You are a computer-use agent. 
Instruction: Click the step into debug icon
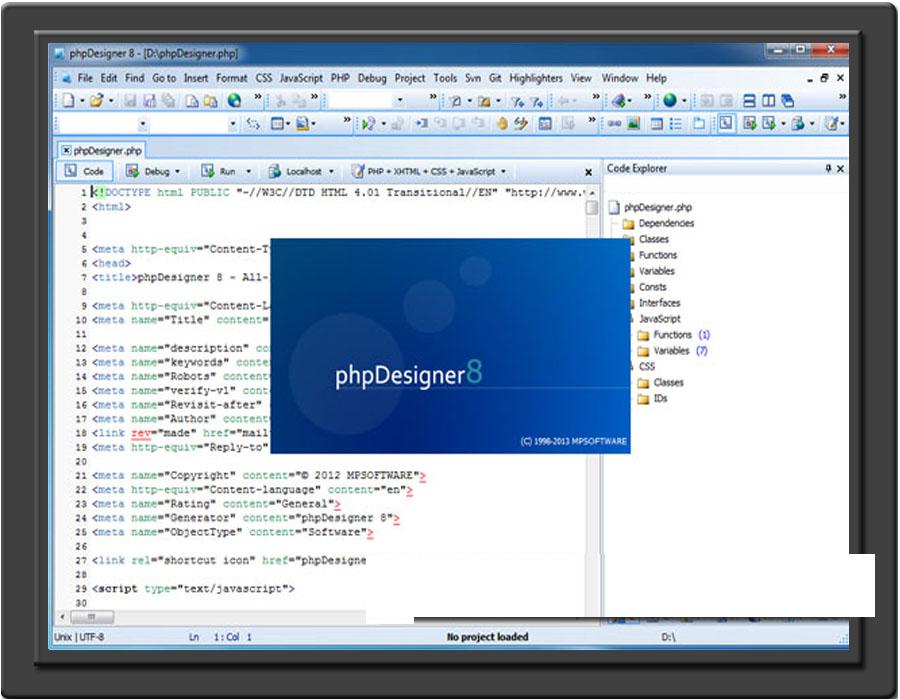422,123
